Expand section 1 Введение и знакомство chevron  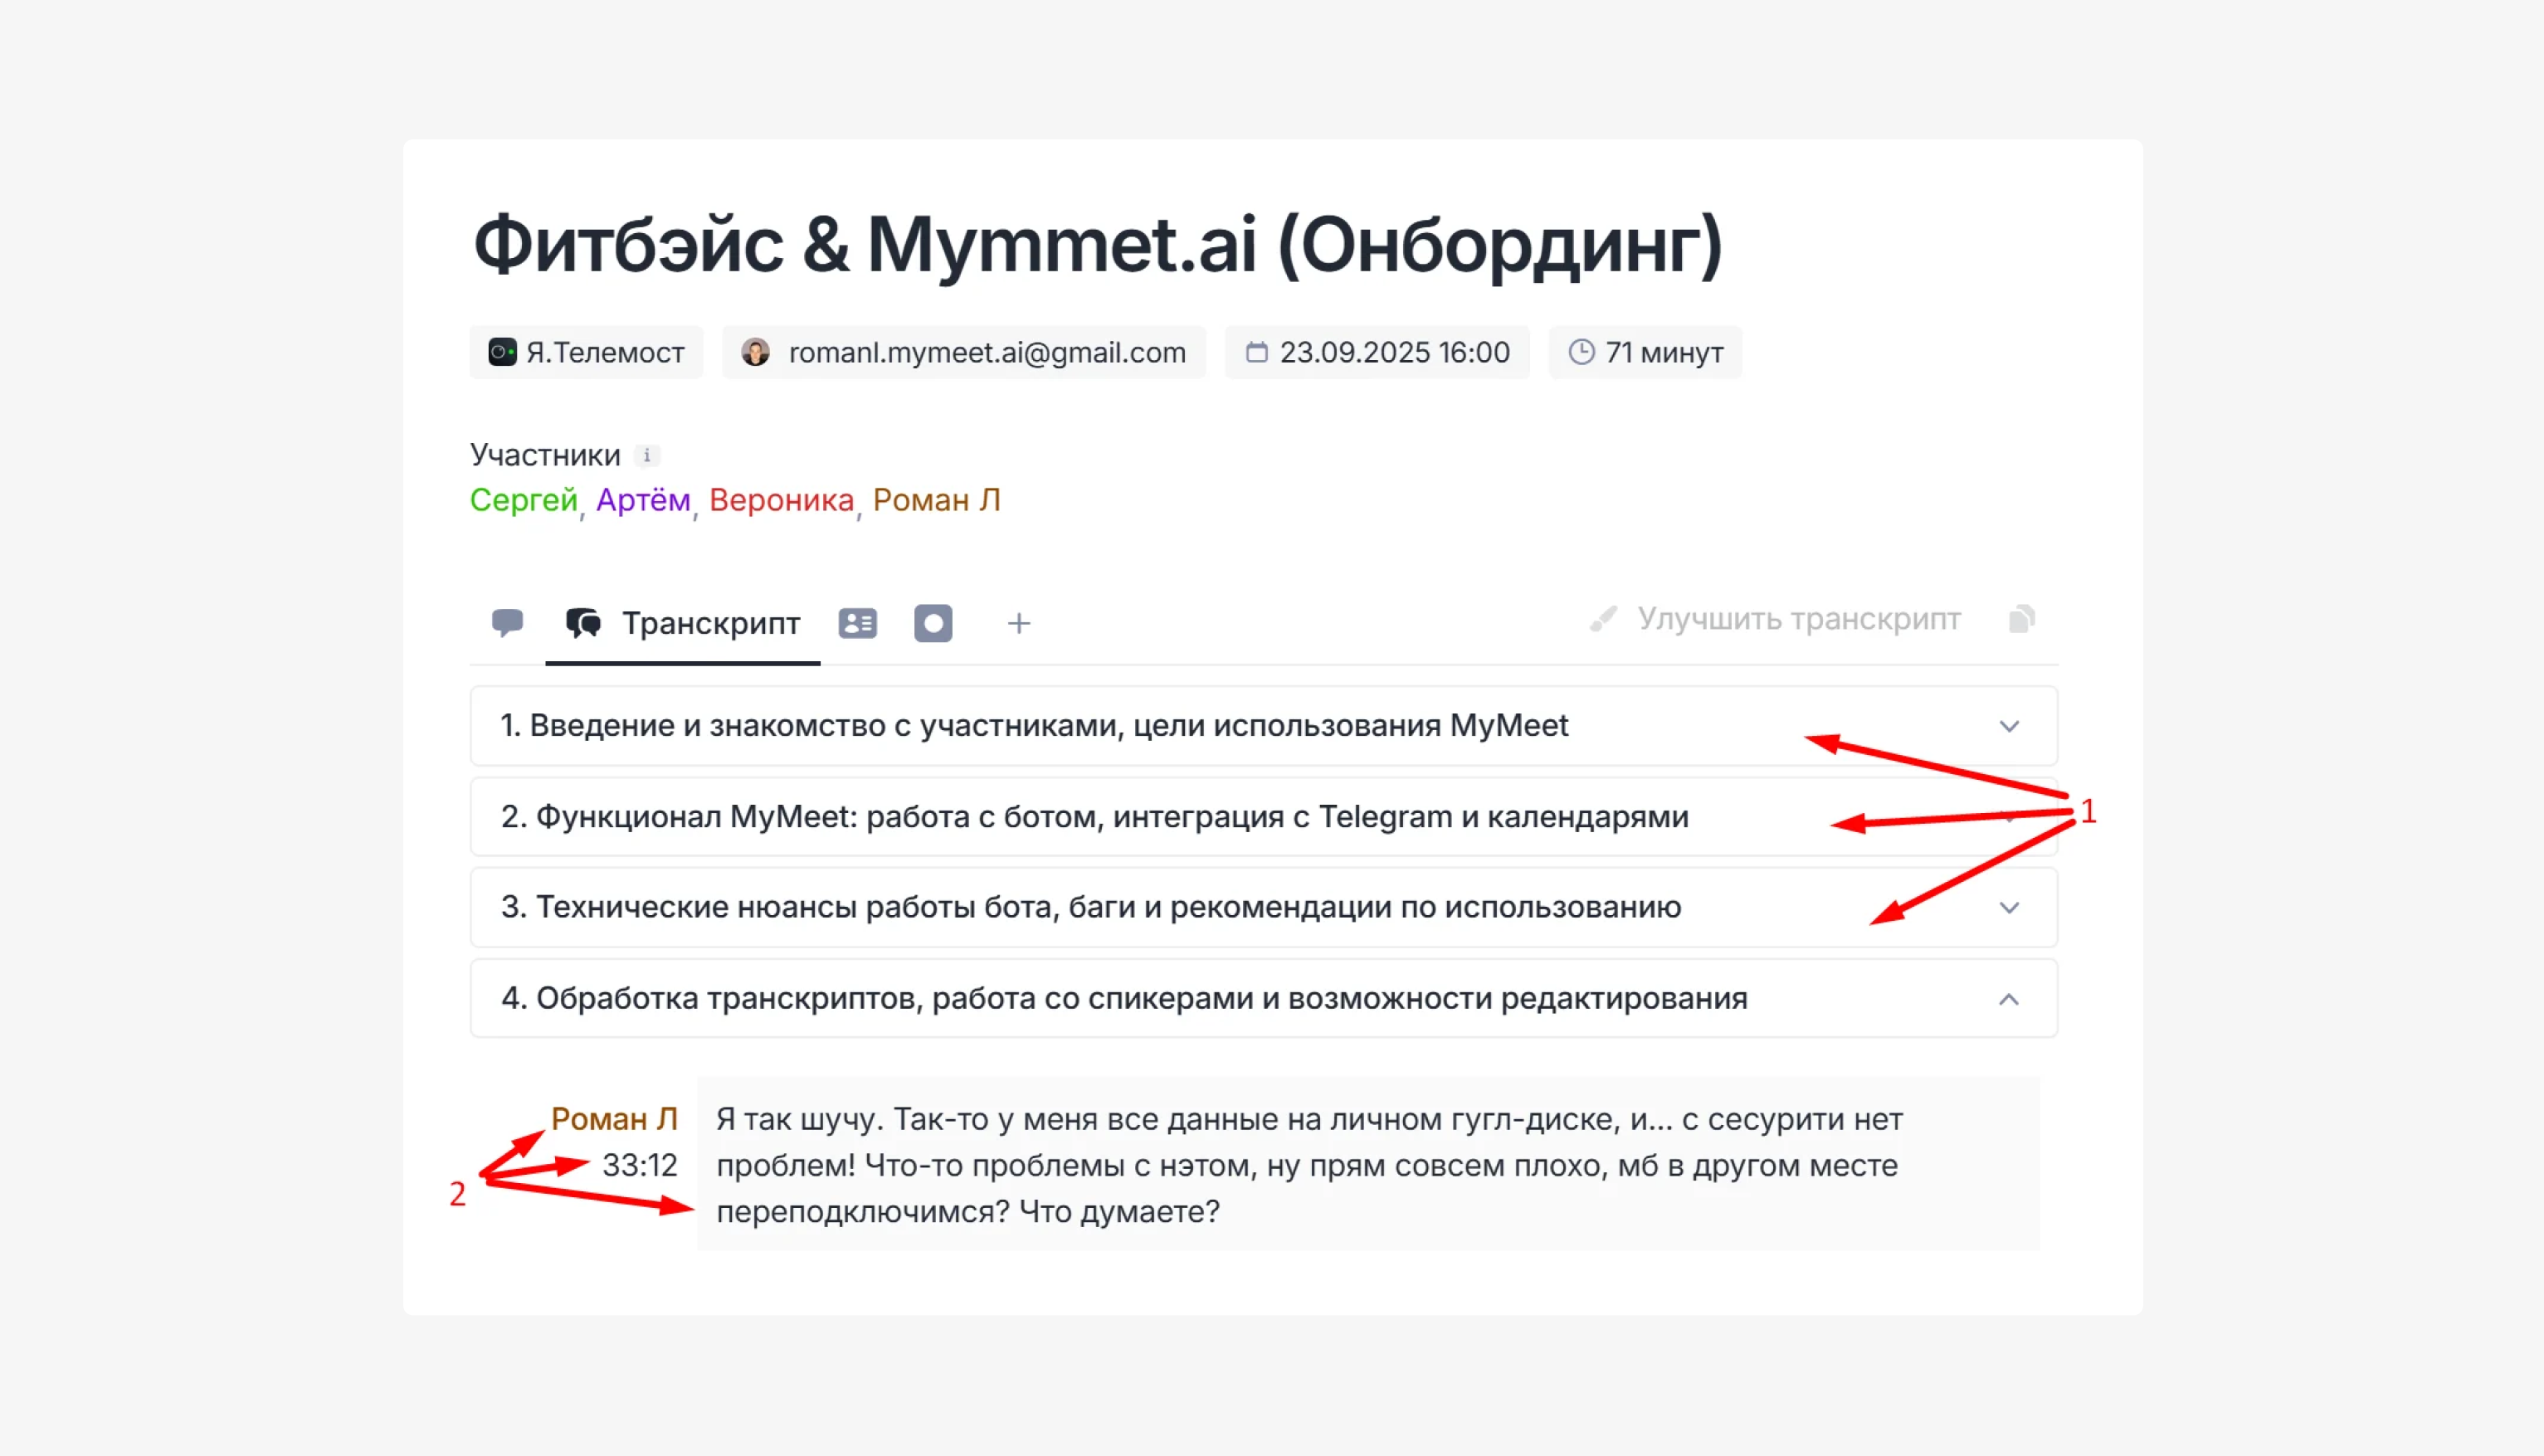[2009, 726]
